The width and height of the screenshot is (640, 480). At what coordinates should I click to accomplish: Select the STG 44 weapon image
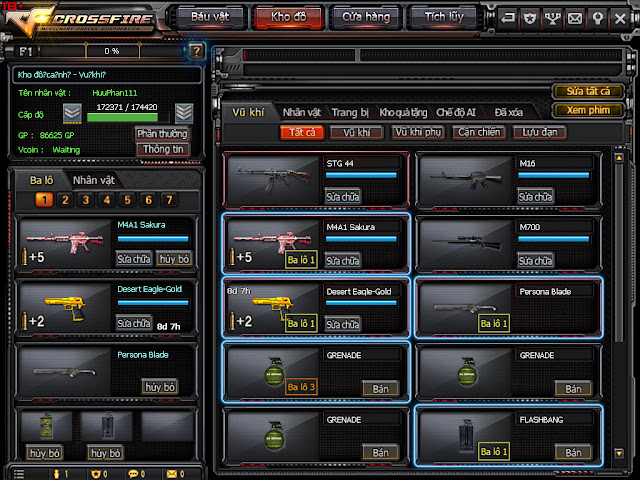pyautogui.click(x=273, y=179)
